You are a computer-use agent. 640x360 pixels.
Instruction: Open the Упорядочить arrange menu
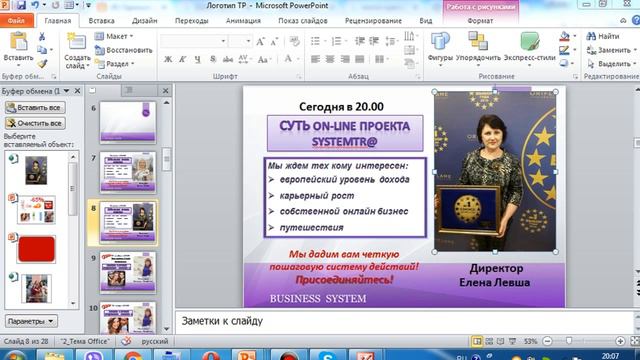pyautogui.click(x=478, y=48)
